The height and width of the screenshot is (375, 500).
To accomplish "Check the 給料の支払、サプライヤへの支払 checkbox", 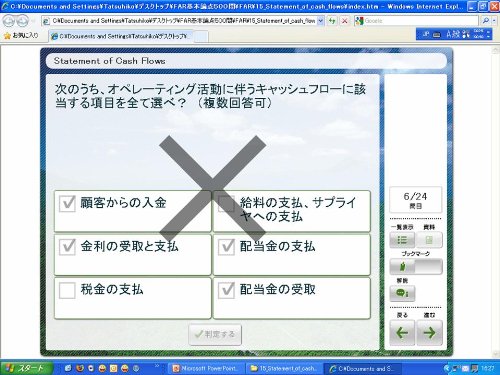I will click(226, 203).
